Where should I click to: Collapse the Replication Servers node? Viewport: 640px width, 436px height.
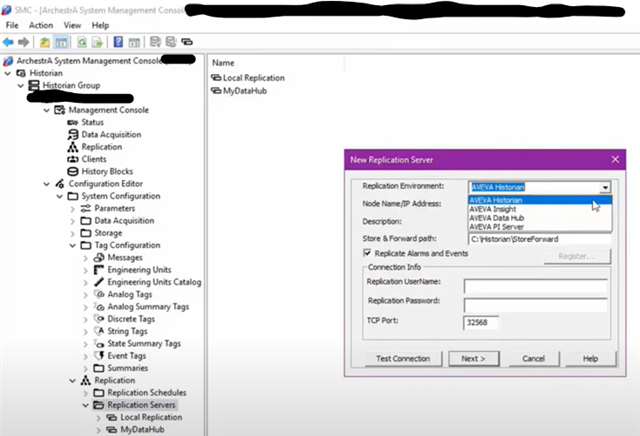pyautogui.click(x=86, y=405)
